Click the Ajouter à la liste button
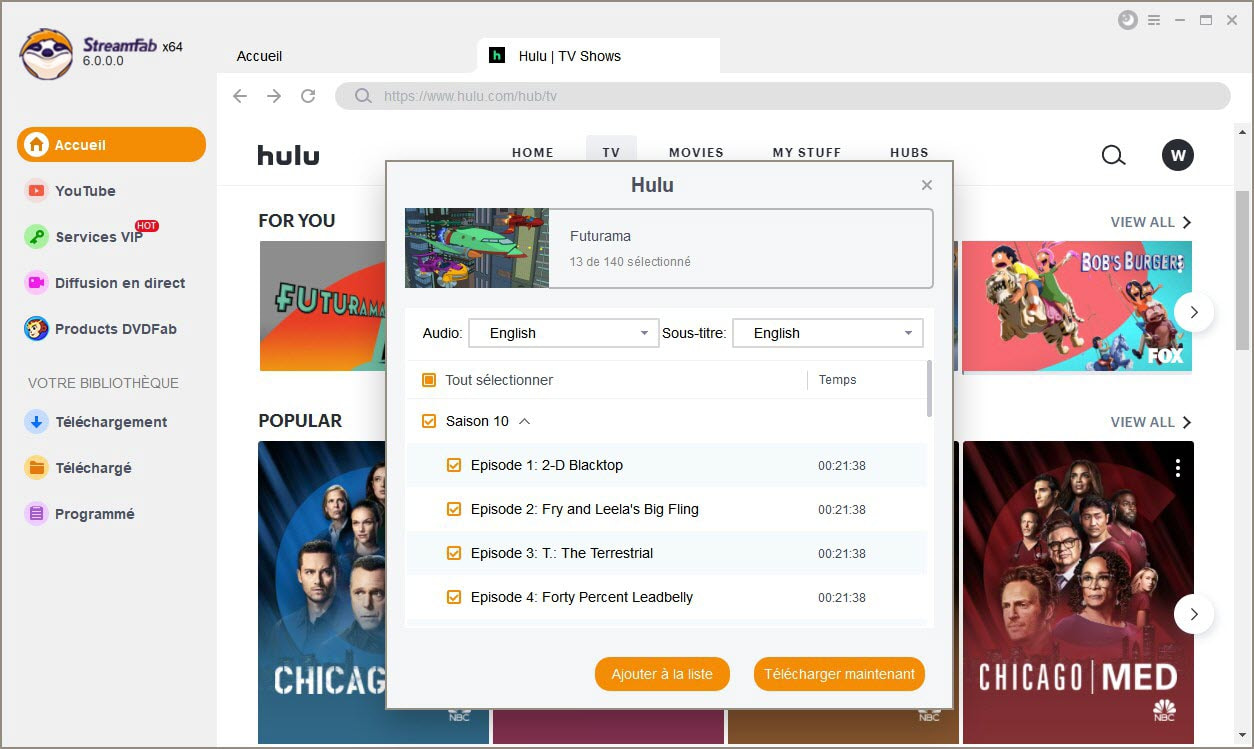 [662, 674]
